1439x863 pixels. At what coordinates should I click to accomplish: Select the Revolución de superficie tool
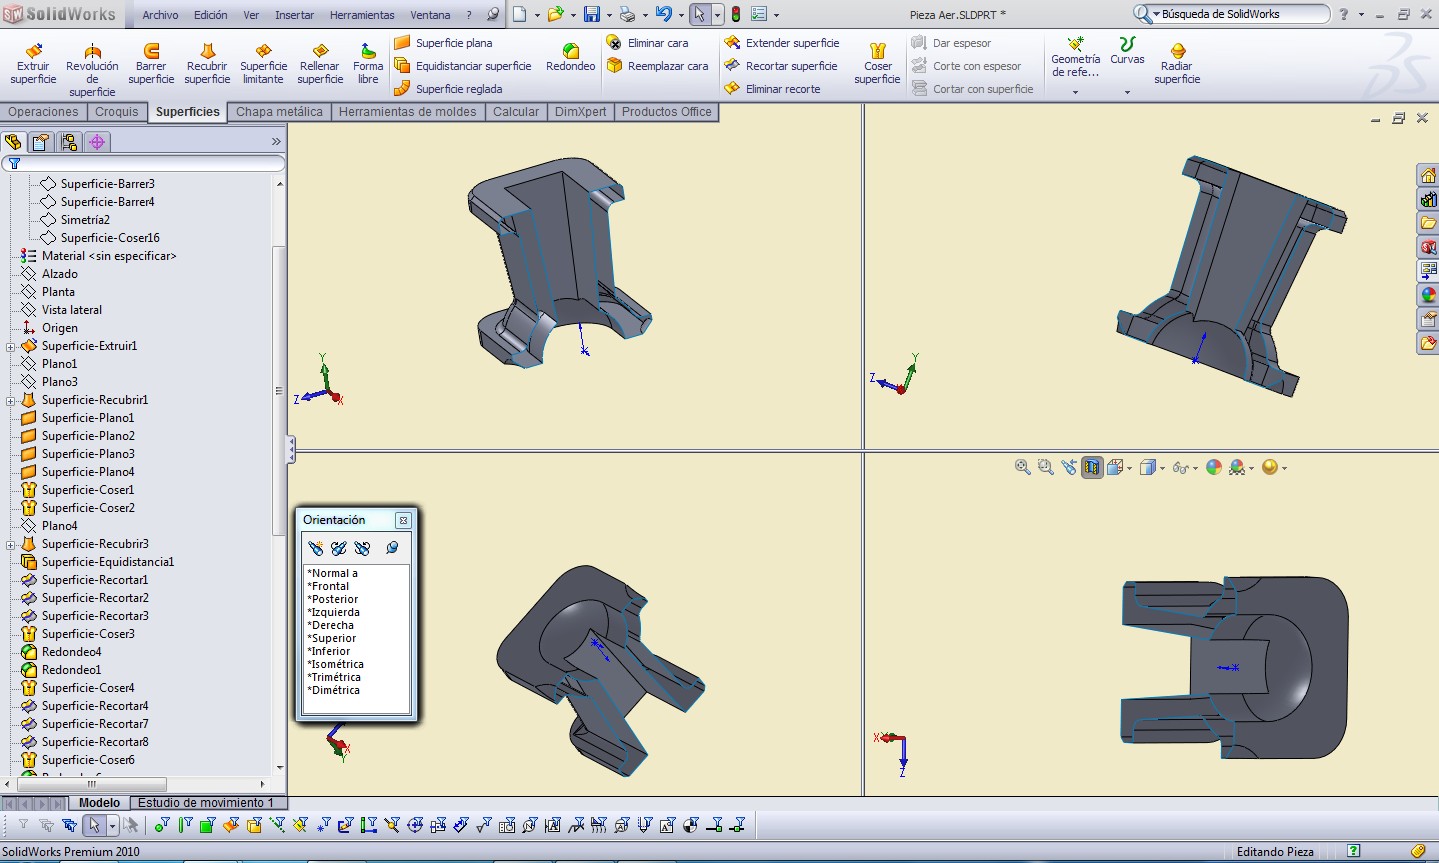pyautogui.click(x=92, y=70)
